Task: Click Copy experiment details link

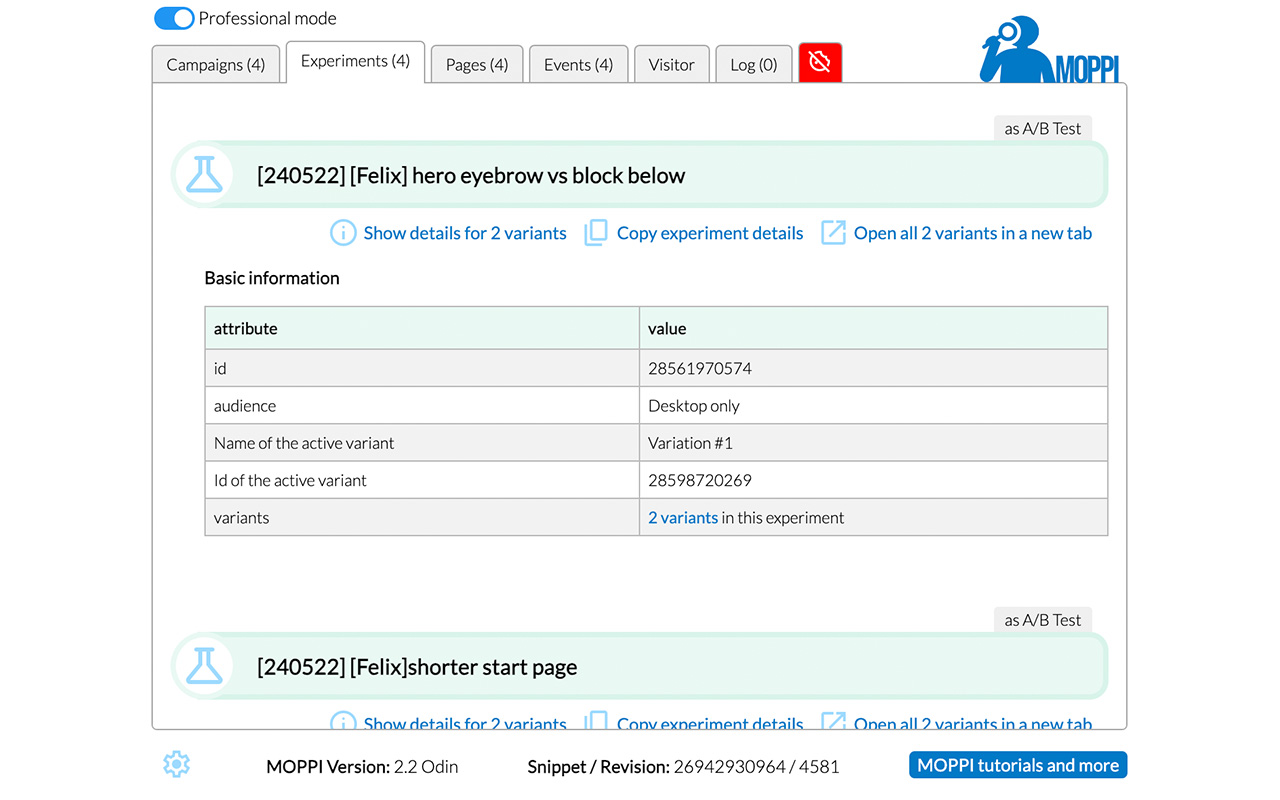Action: (709, 233)
